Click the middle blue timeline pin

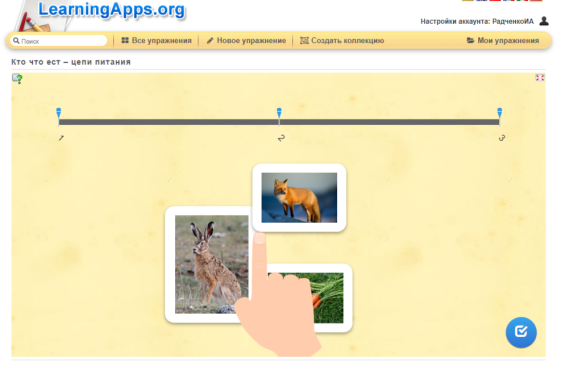pos(279,113)
